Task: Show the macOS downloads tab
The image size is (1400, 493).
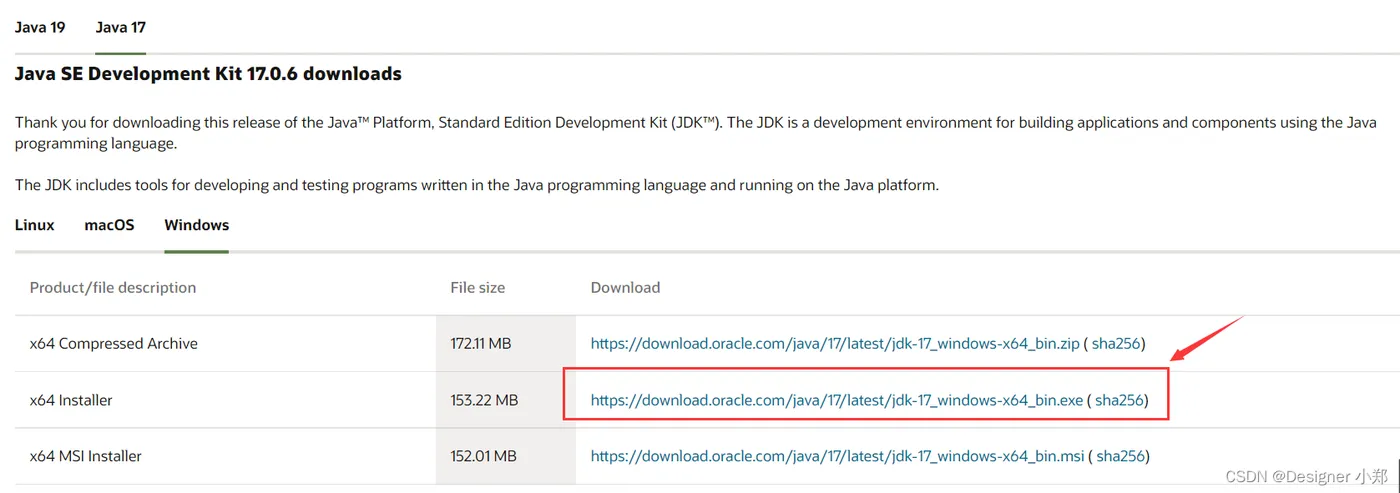Action: pos(109,225)
